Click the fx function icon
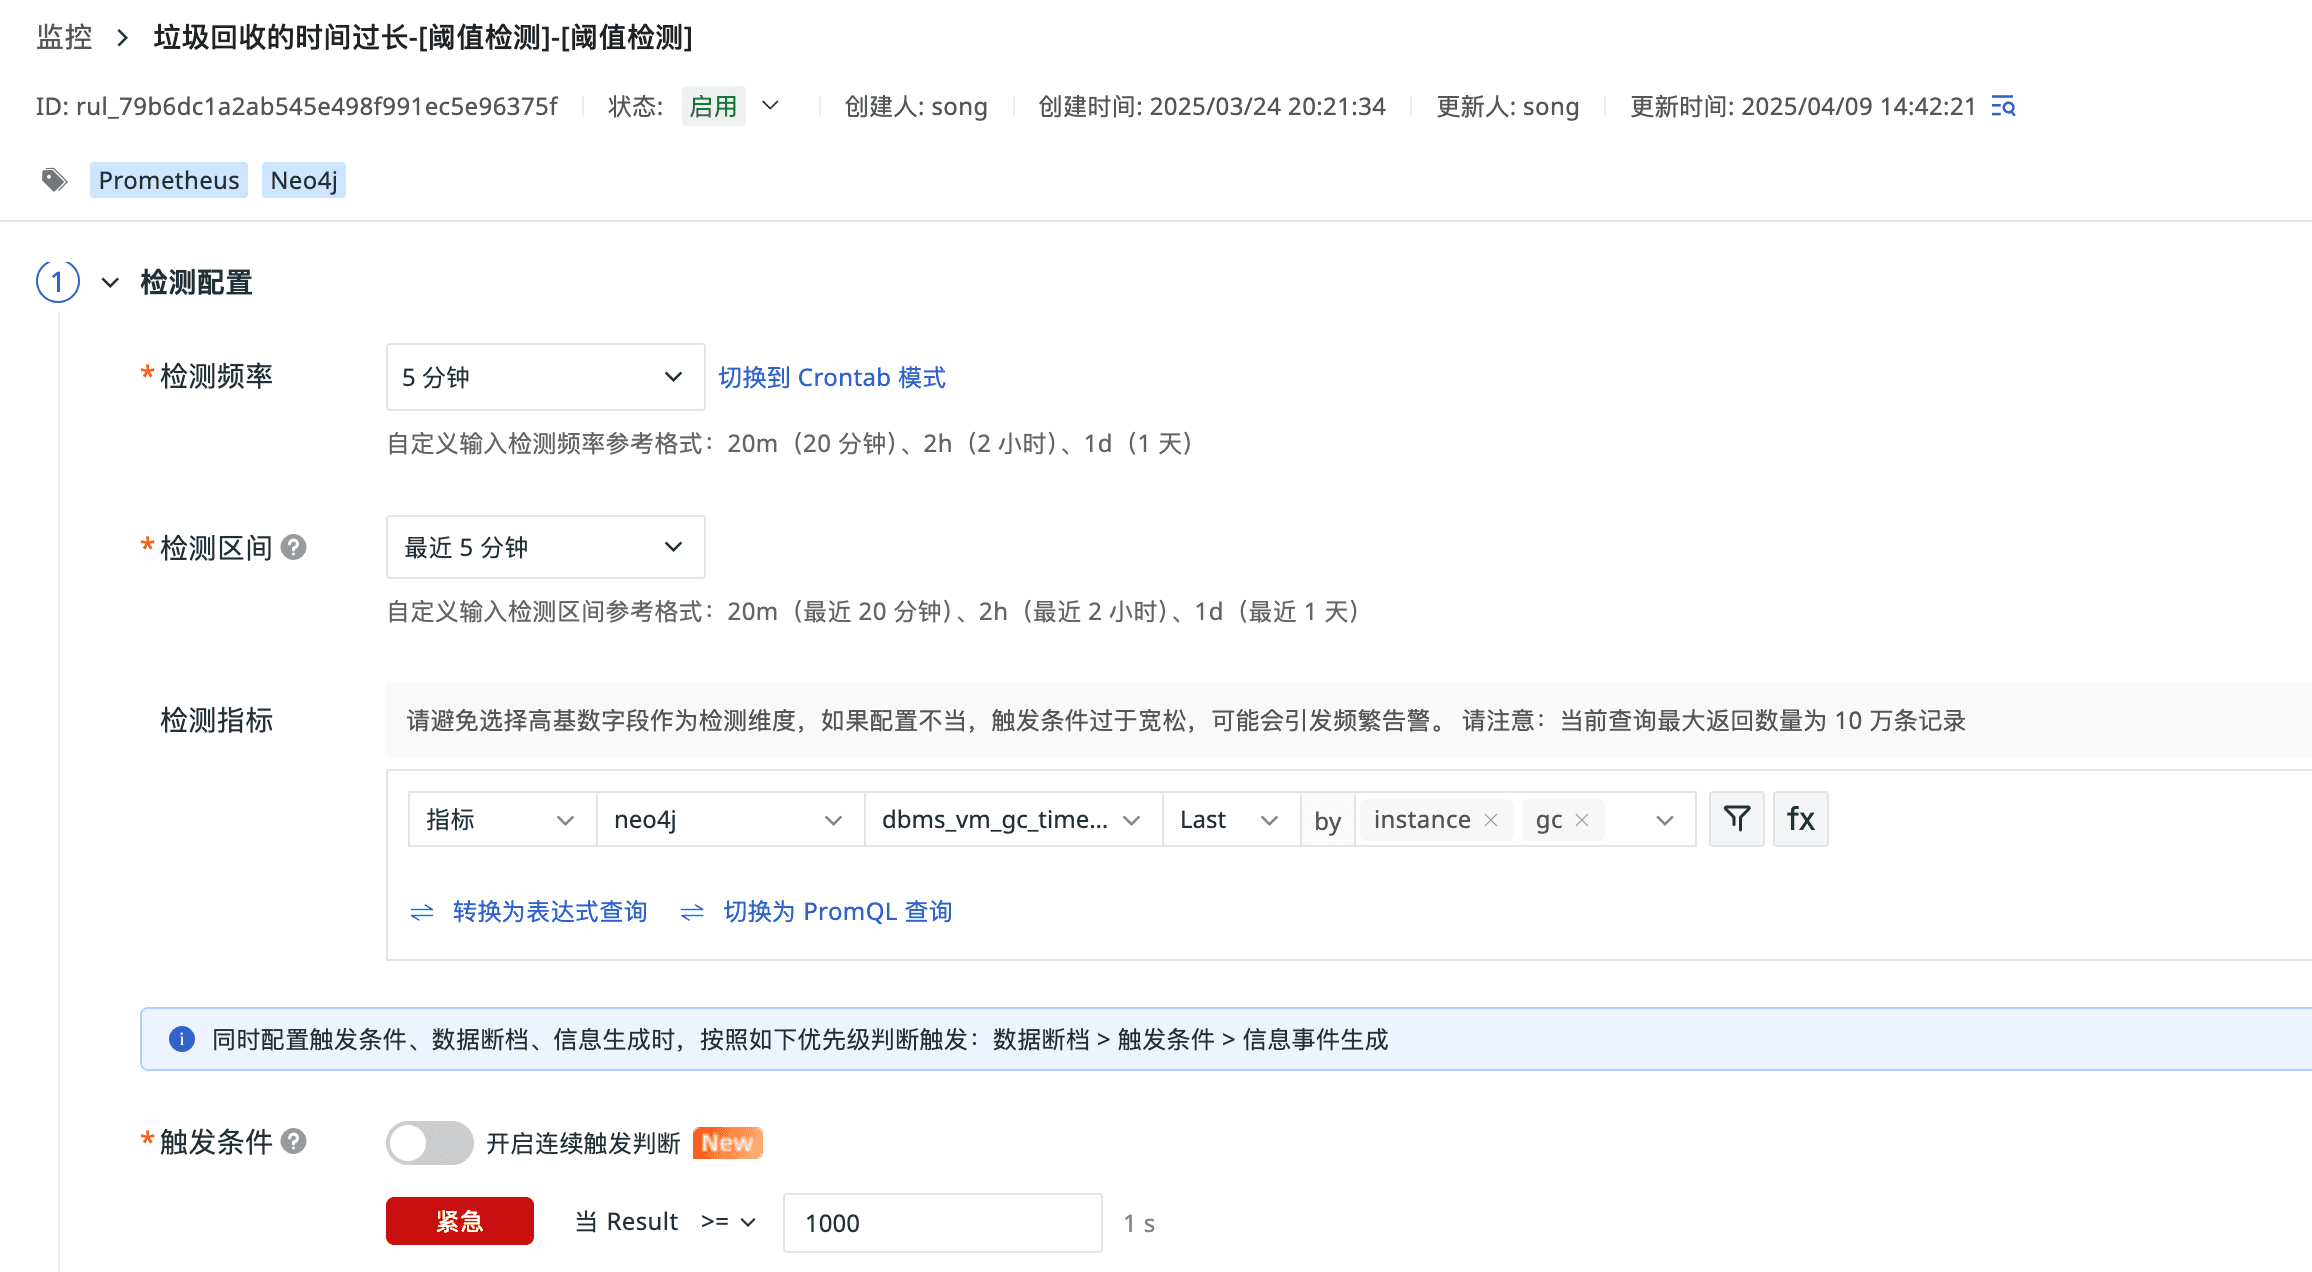 click(1800, 819)
